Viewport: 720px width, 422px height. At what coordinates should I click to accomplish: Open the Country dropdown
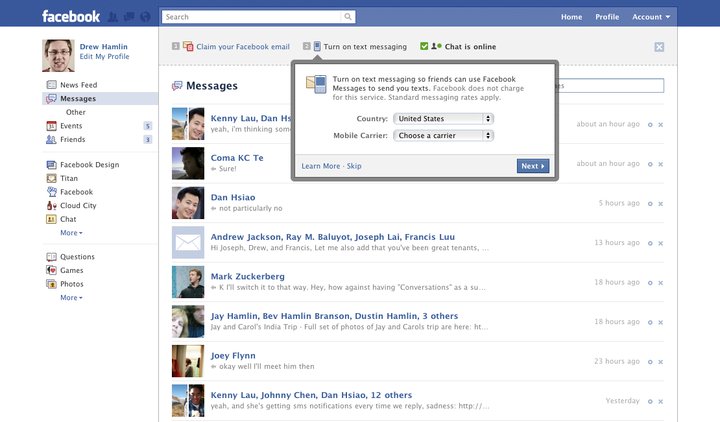tap(444, 118)
